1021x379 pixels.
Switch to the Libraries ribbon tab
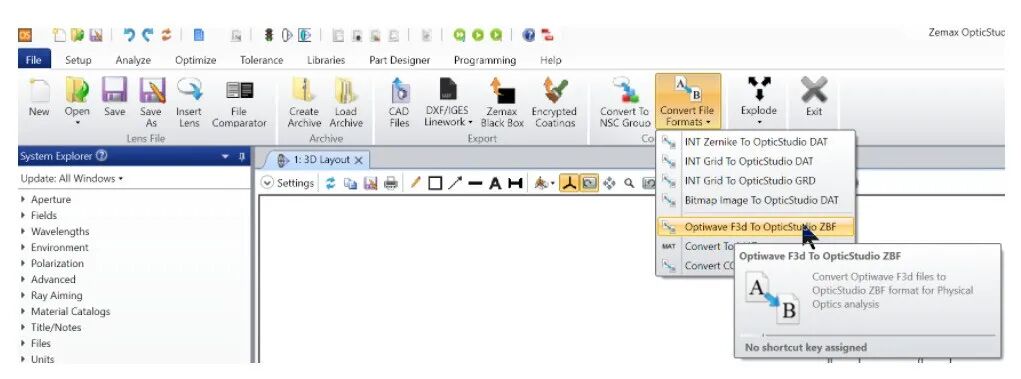tap(326, 60)
